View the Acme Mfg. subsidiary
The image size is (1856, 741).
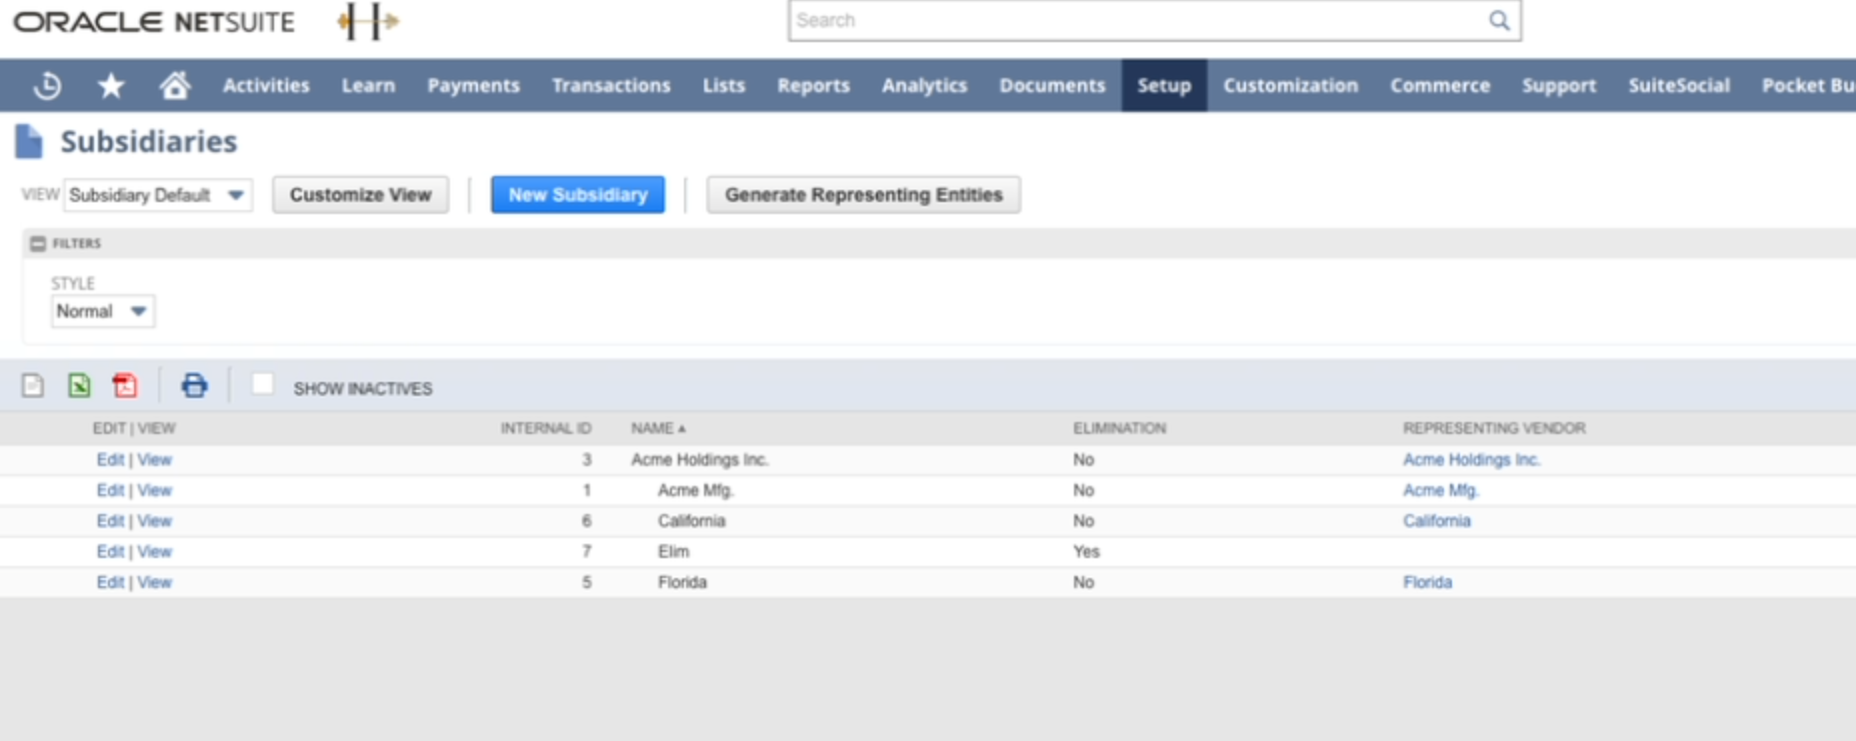coord(155,491)
